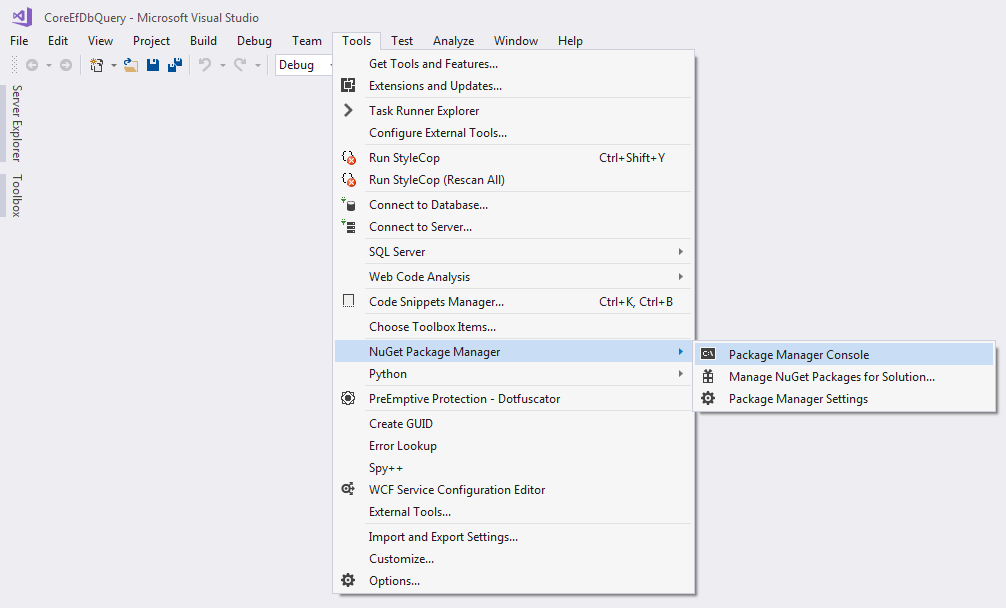Open the Toolbox side tab
The height and width of the screenshot is (608, 1006).
point(16,195)
